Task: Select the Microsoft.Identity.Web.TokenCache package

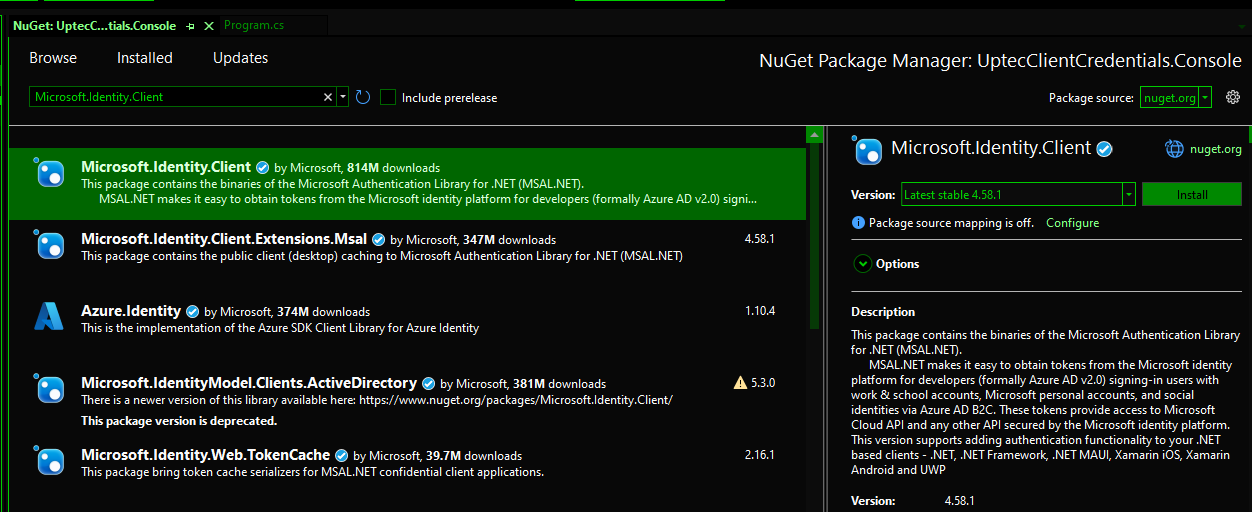Action: click(x=205, y=455)
